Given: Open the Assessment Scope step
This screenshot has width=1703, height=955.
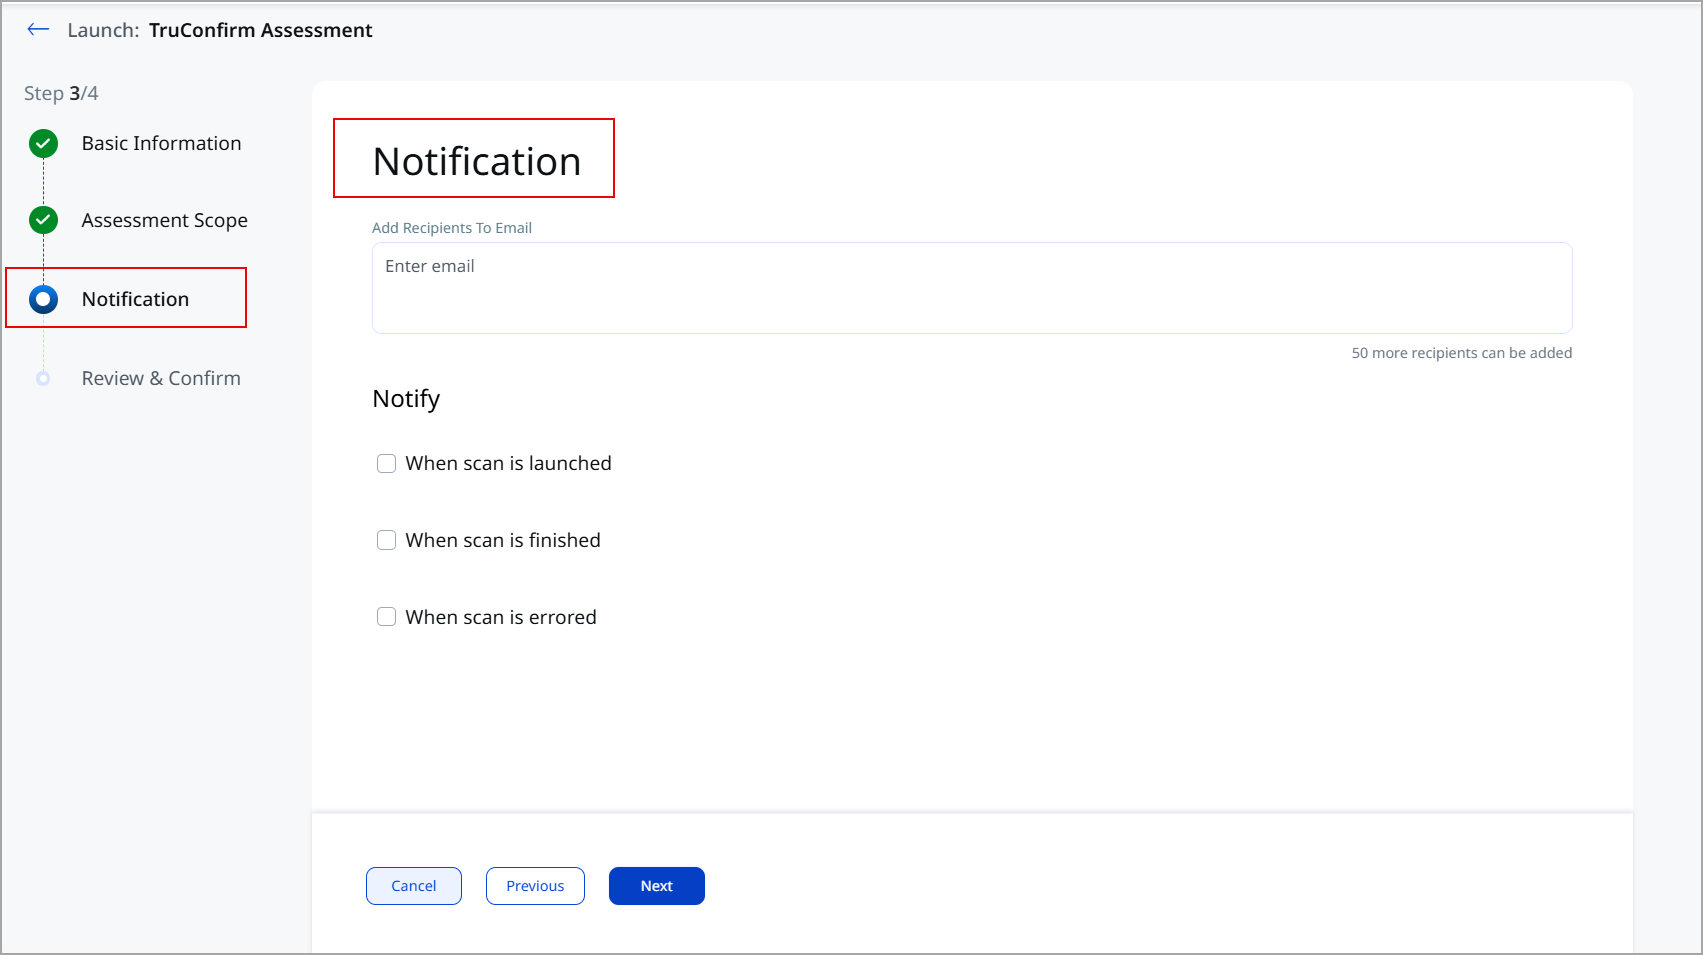Looking at the screenshot, I should click(x=164, y=220).
